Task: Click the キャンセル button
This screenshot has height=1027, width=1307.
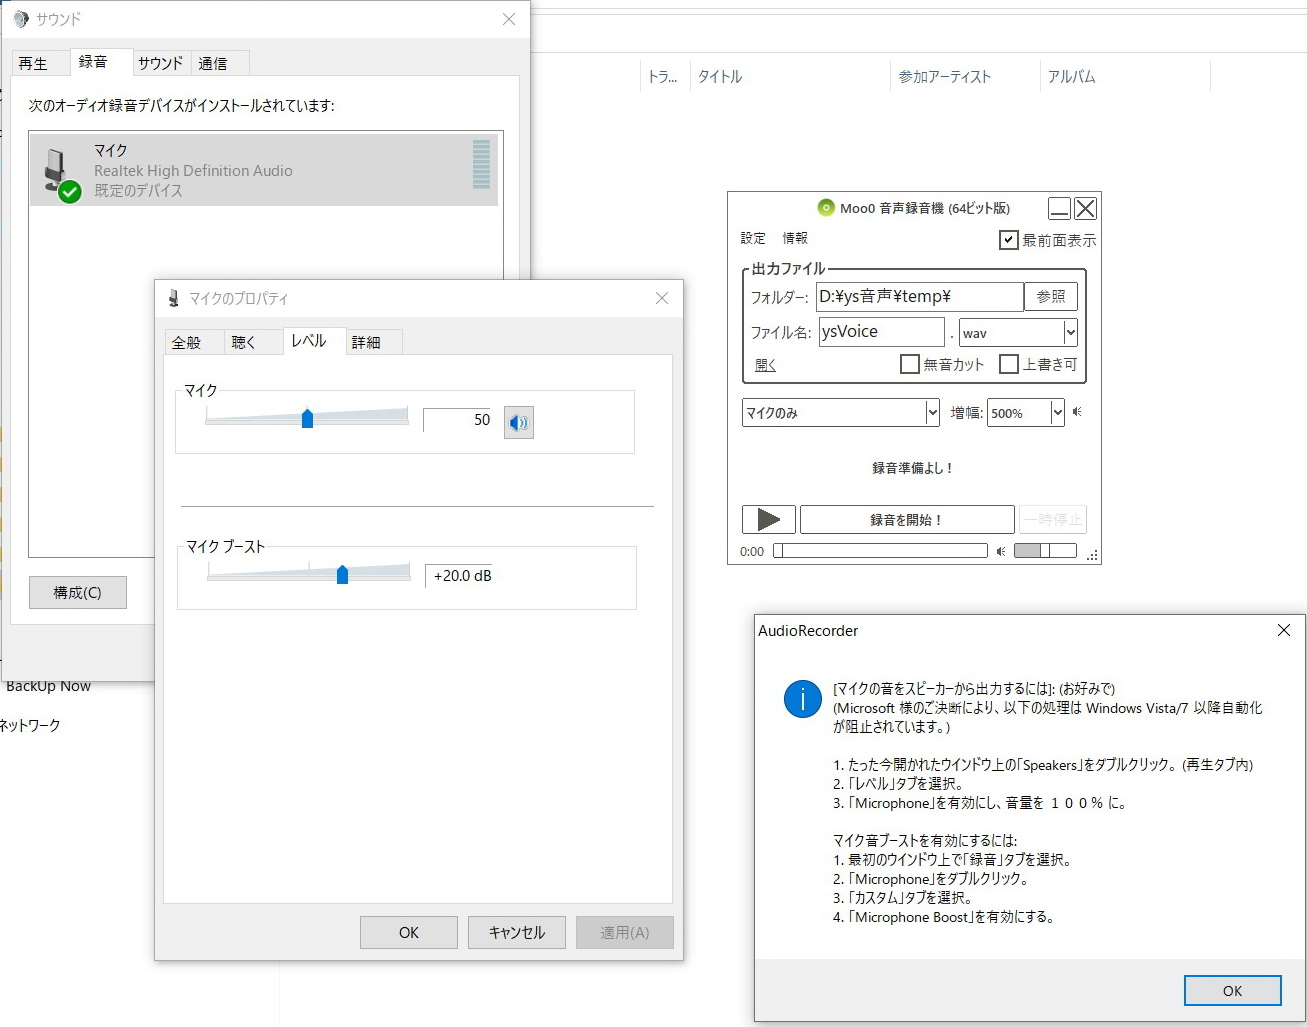Action: (517, 932)
